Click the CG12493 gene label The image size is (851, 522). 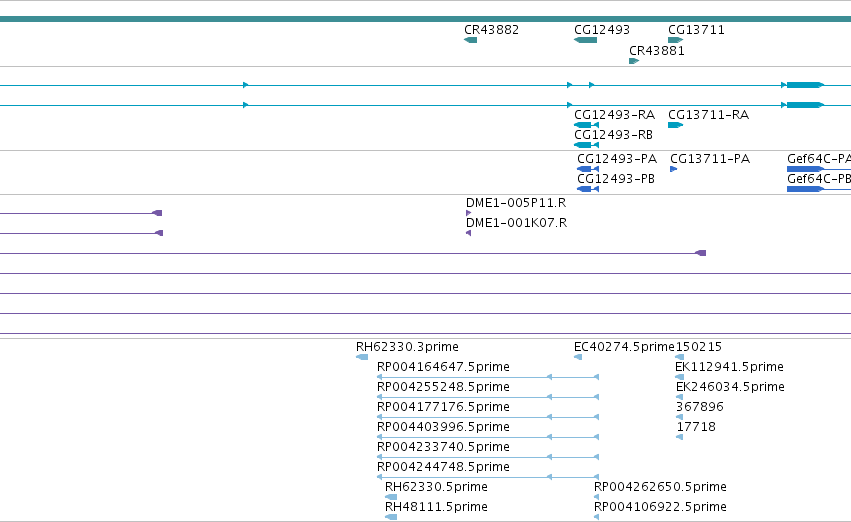(x=602, y=30)
